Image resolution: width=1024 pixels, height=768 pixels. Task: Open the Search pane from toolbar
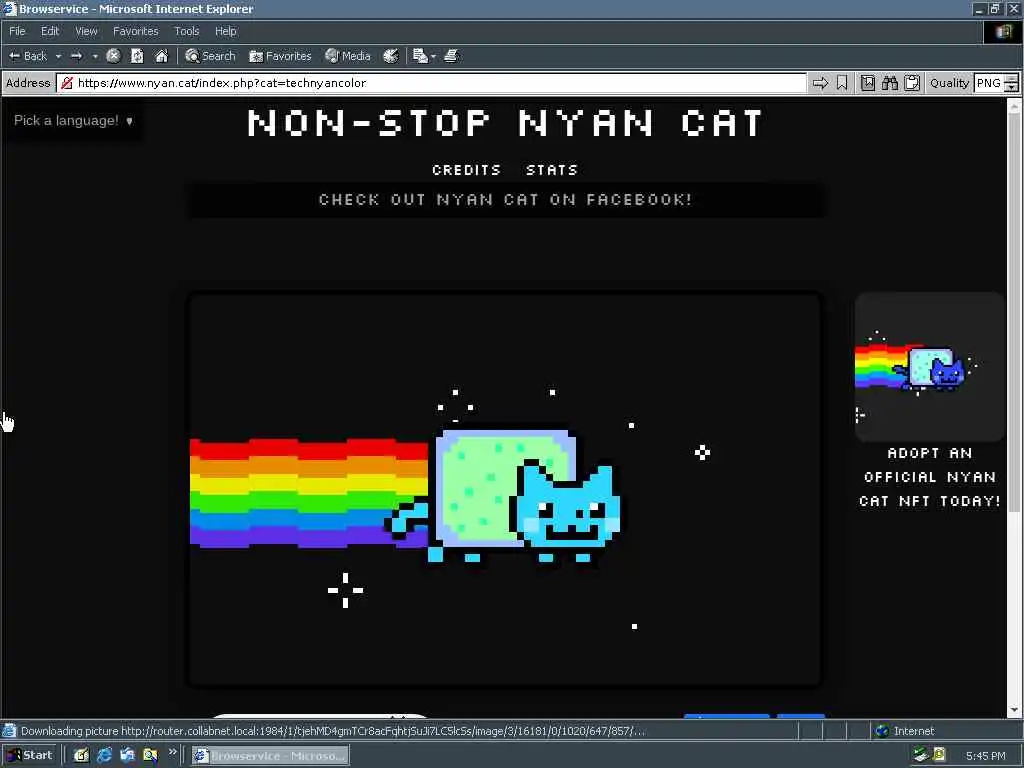click(x=210, y=56)
